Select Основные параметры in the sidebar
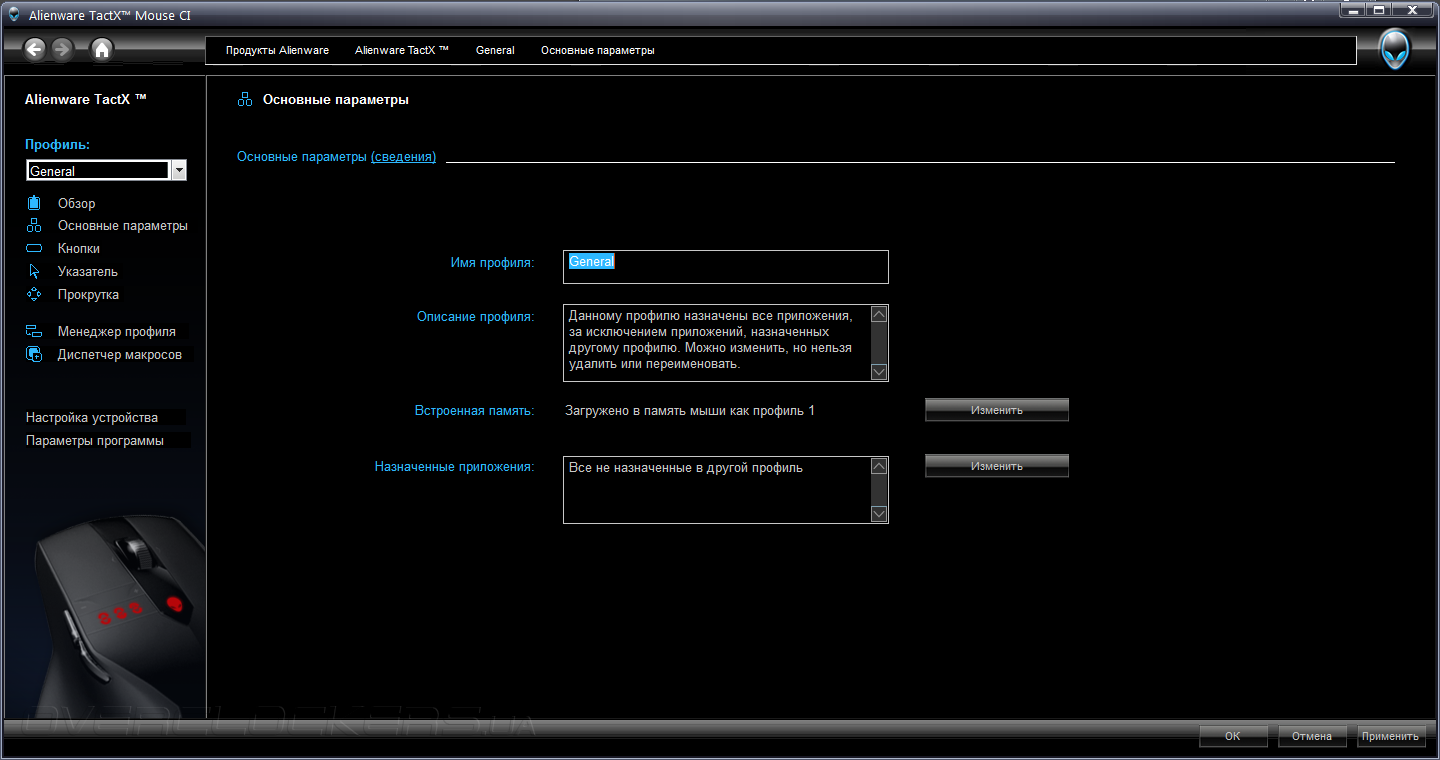Viewport: 1440px width, 760px height. click(122, 226)
